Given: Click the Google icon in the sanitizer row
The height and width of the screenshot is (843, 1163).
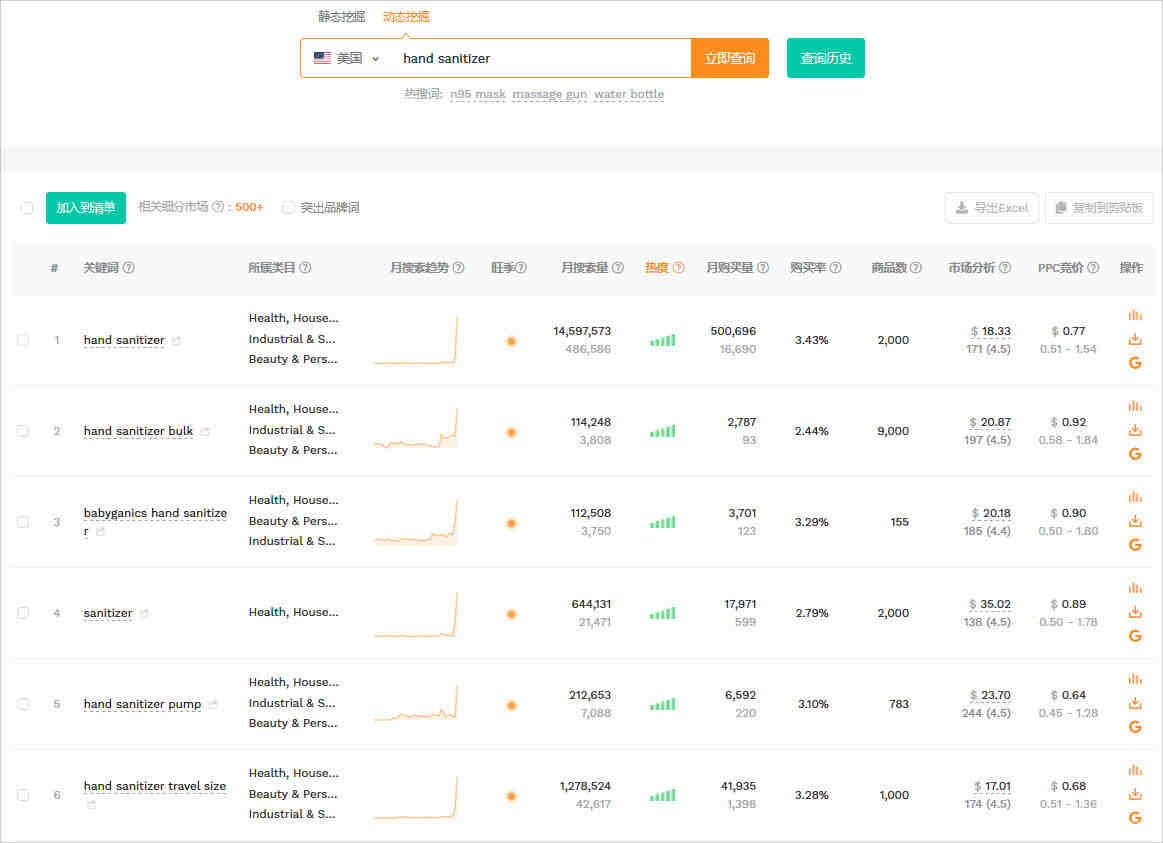Looking at the screenshot, I should [x=1135, y=636].
